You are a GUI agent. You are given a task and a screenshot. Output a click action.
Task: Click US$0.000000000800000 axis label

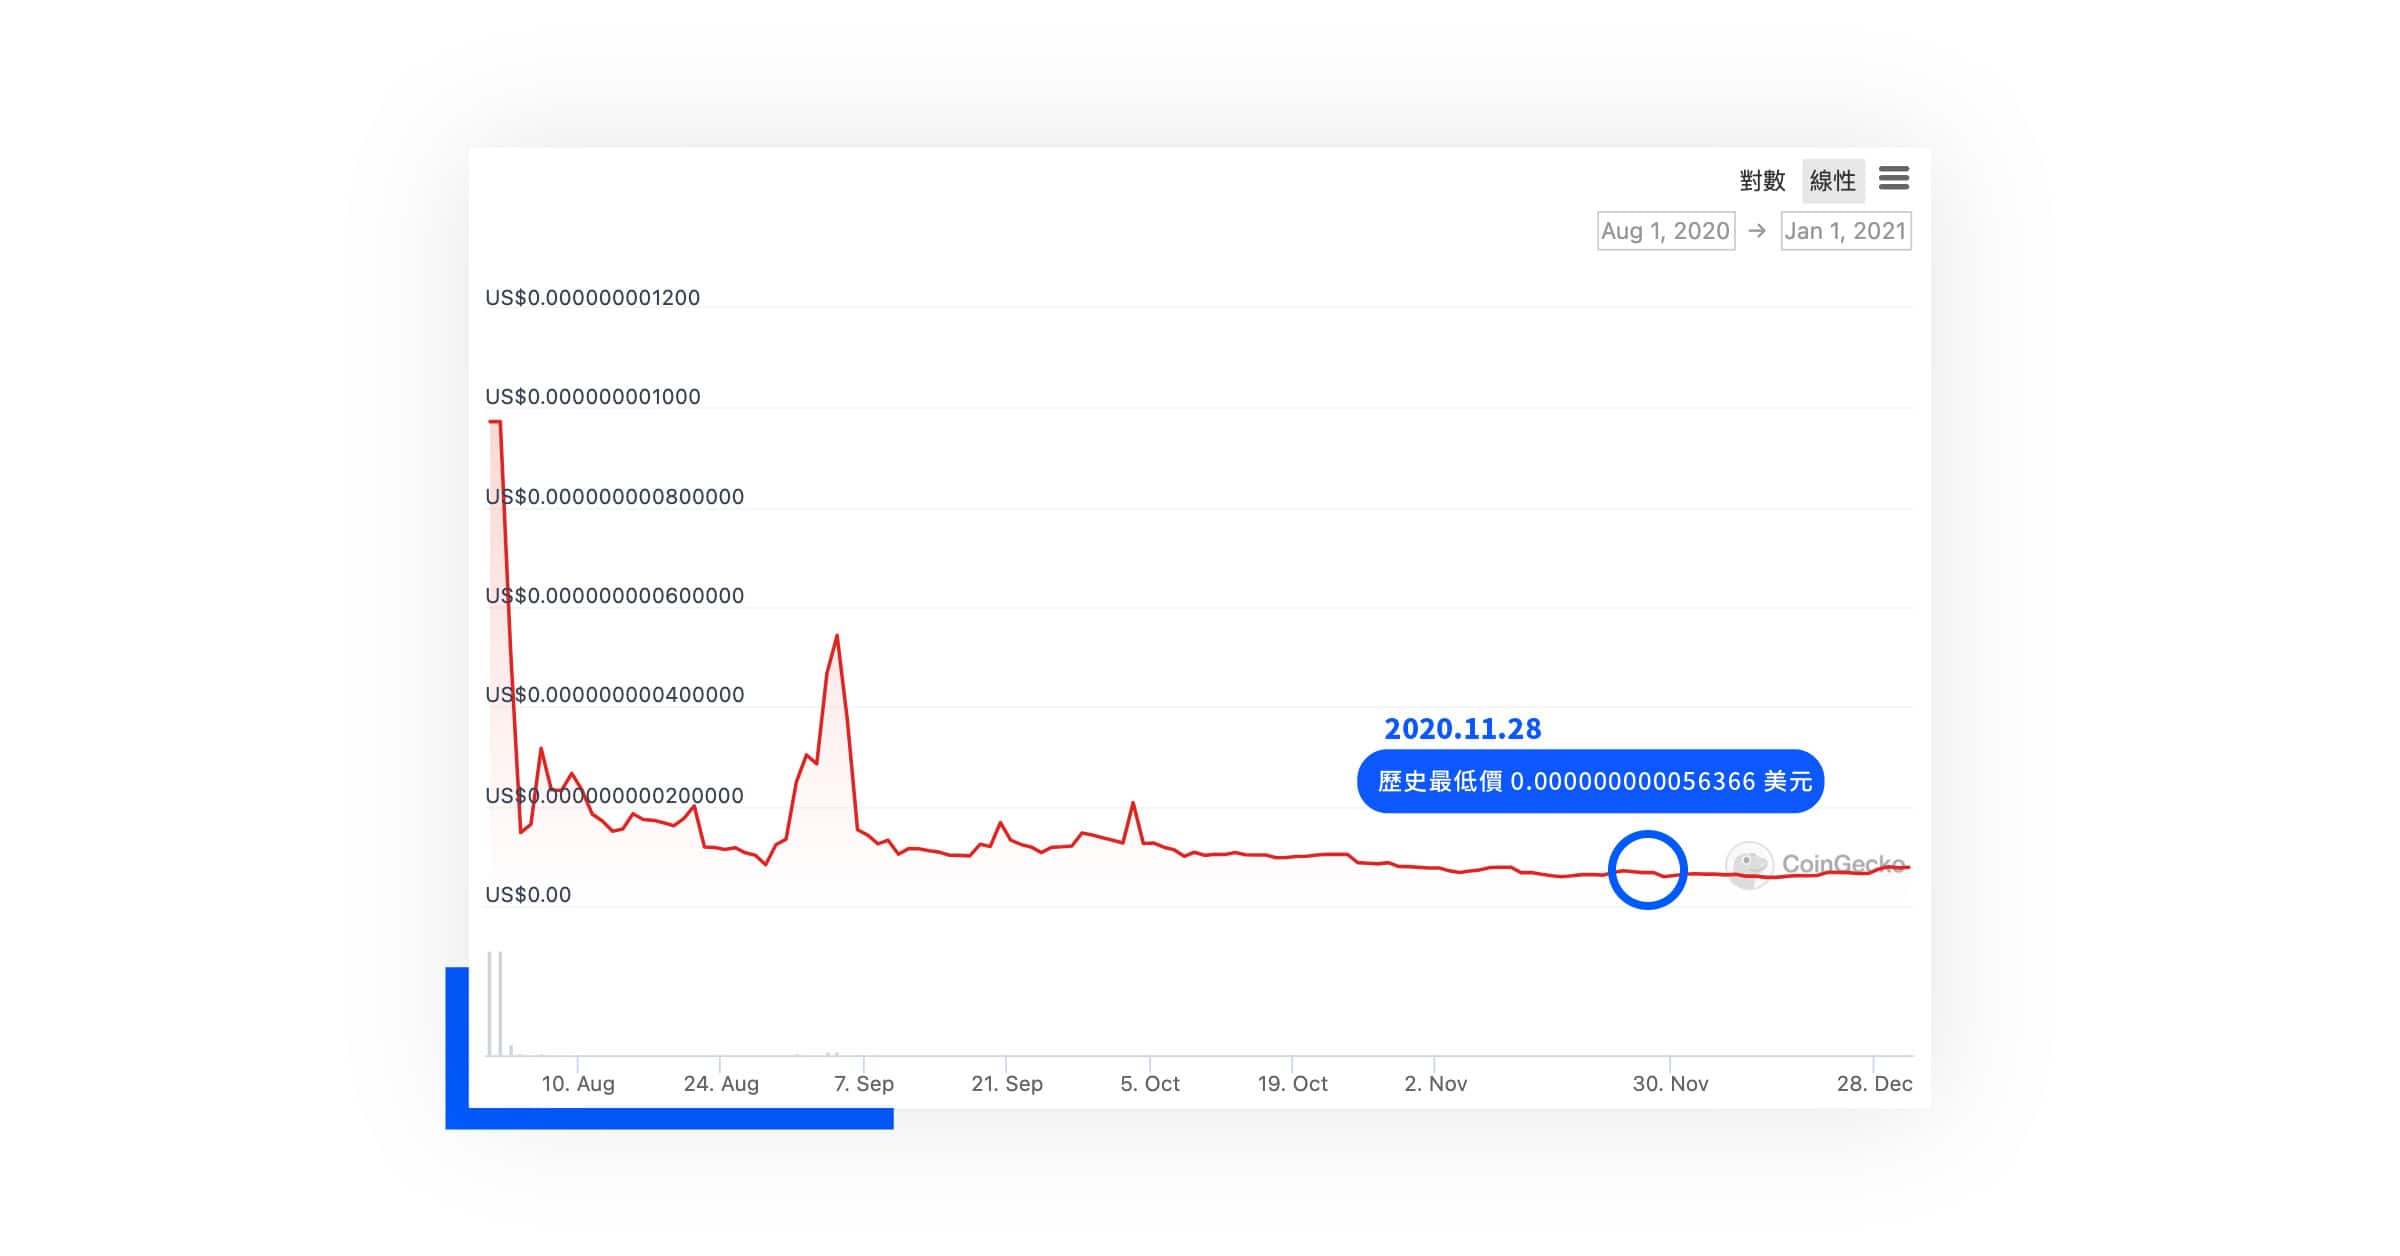[x=614, y=497]
